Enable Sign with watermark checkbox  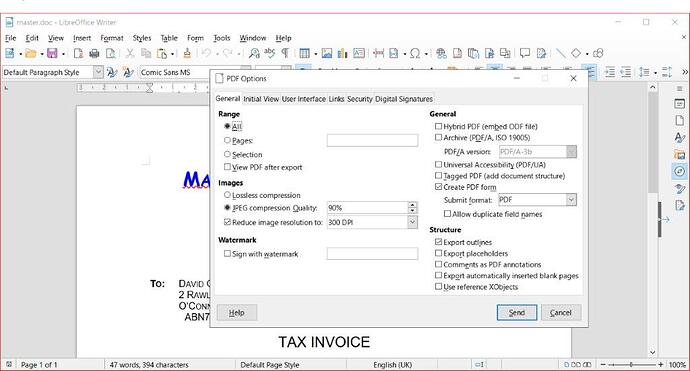coord(227,253)
